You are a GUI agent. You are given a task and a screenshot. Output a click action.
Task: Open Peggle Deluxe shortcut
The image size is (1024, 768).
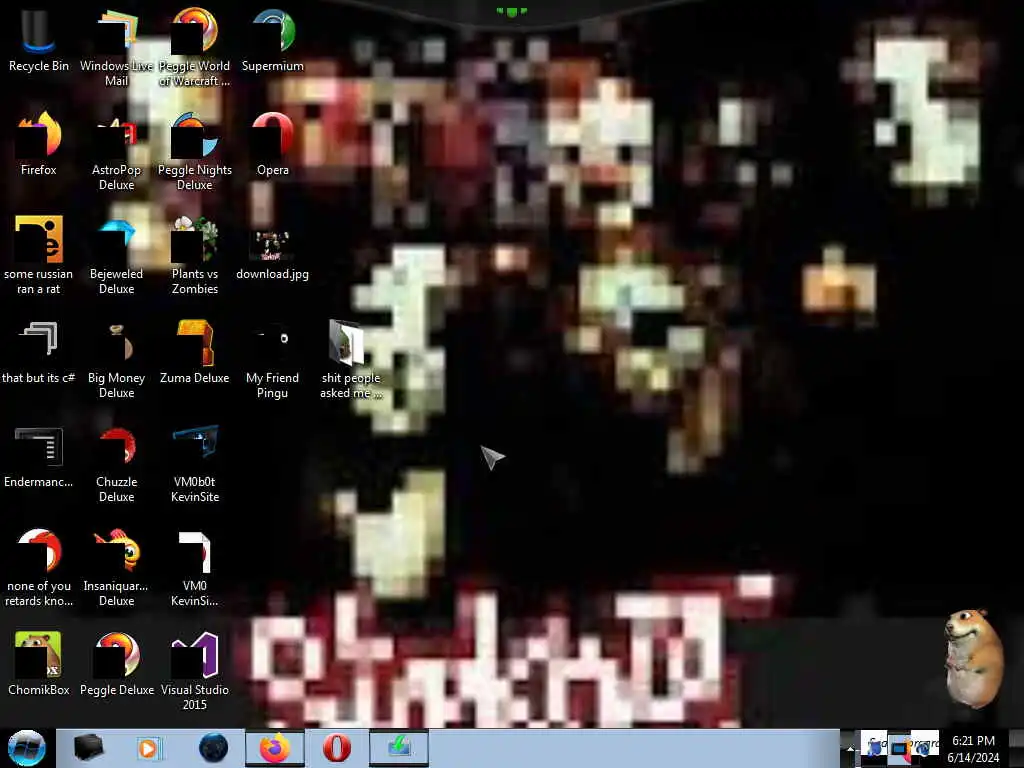(x=116, y=664)
